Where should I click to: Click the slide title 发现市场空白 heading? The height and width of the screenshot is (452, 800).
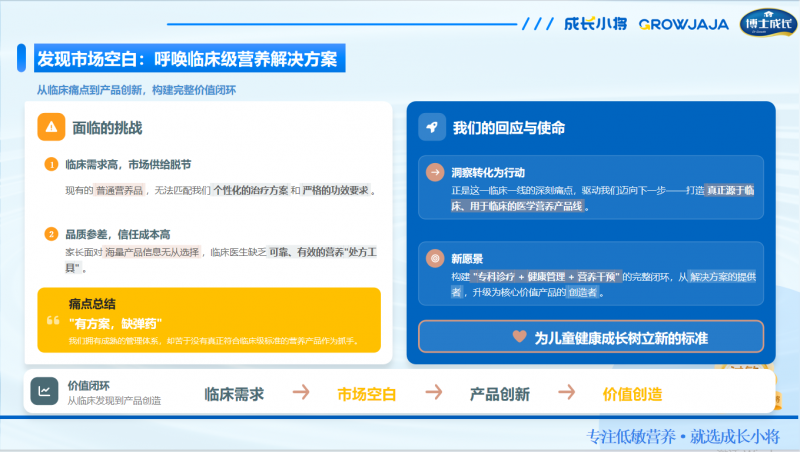coord(187,58)
